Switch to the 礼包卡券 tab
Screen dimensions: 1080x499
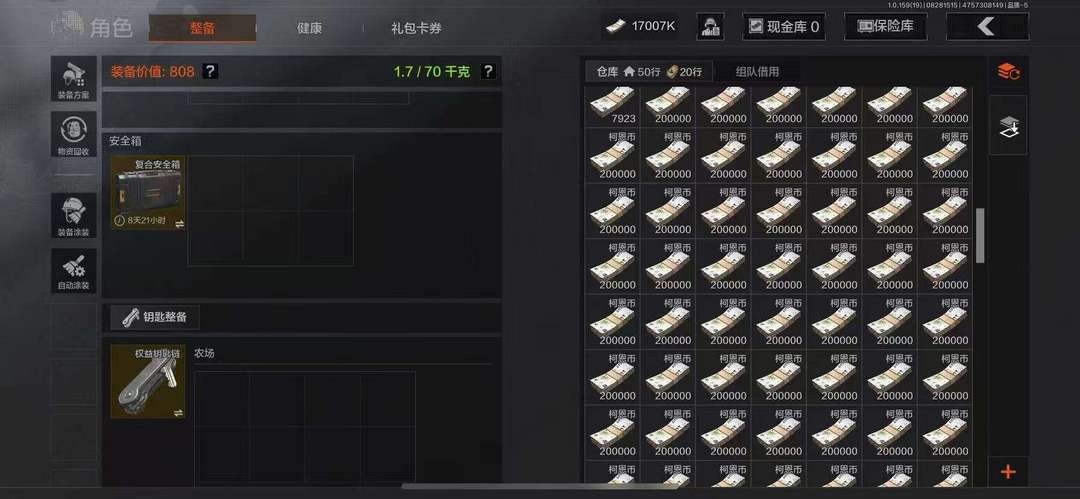pos(416,28)
